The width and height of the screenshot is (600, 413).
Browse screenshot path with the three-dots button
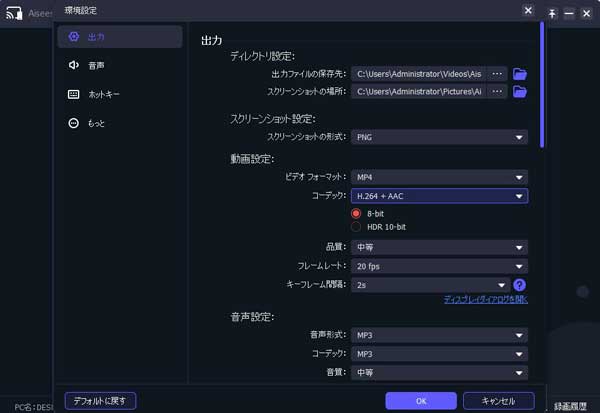coord(497,92)
